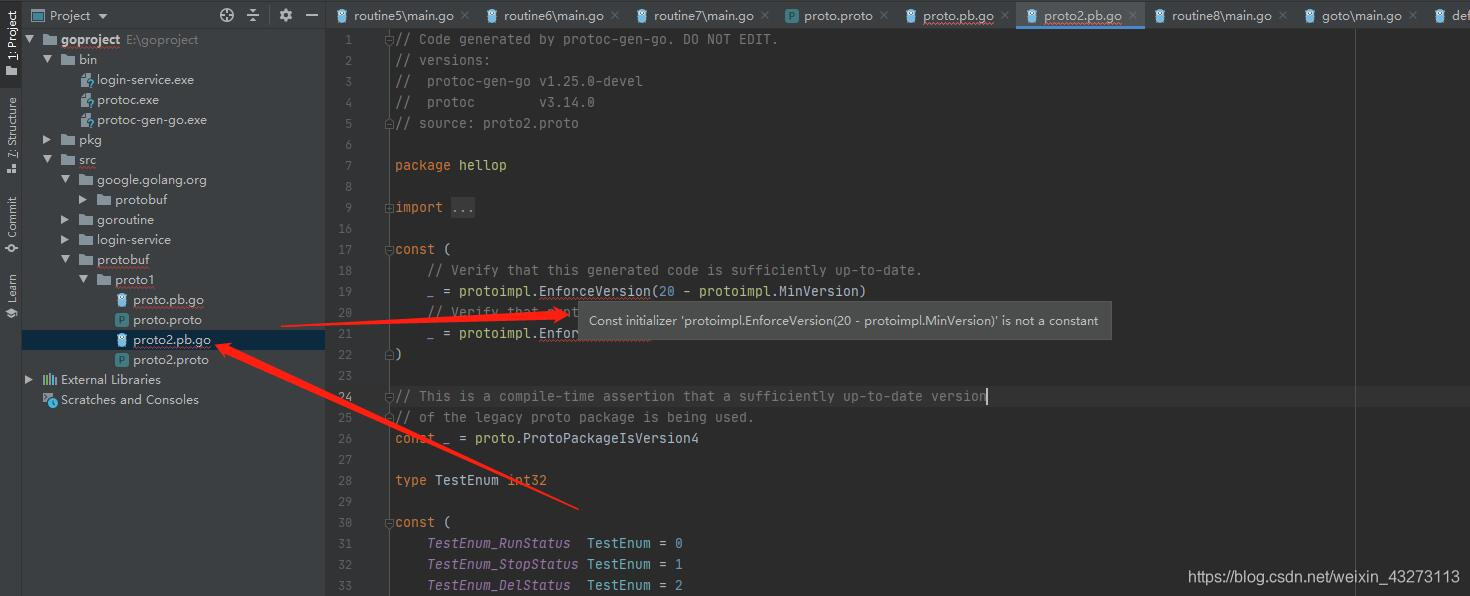The image size is (1470, 596).
Task: Collapse the goproject root folder
Action: pyautogui.click(x=30, y=40)
